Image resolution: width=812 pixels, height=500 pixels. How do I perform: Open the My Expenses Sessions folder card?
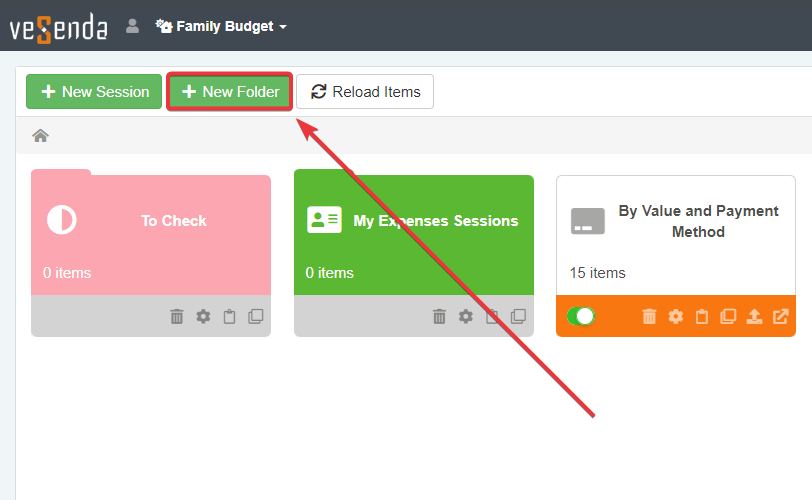(x=413, y=235)
